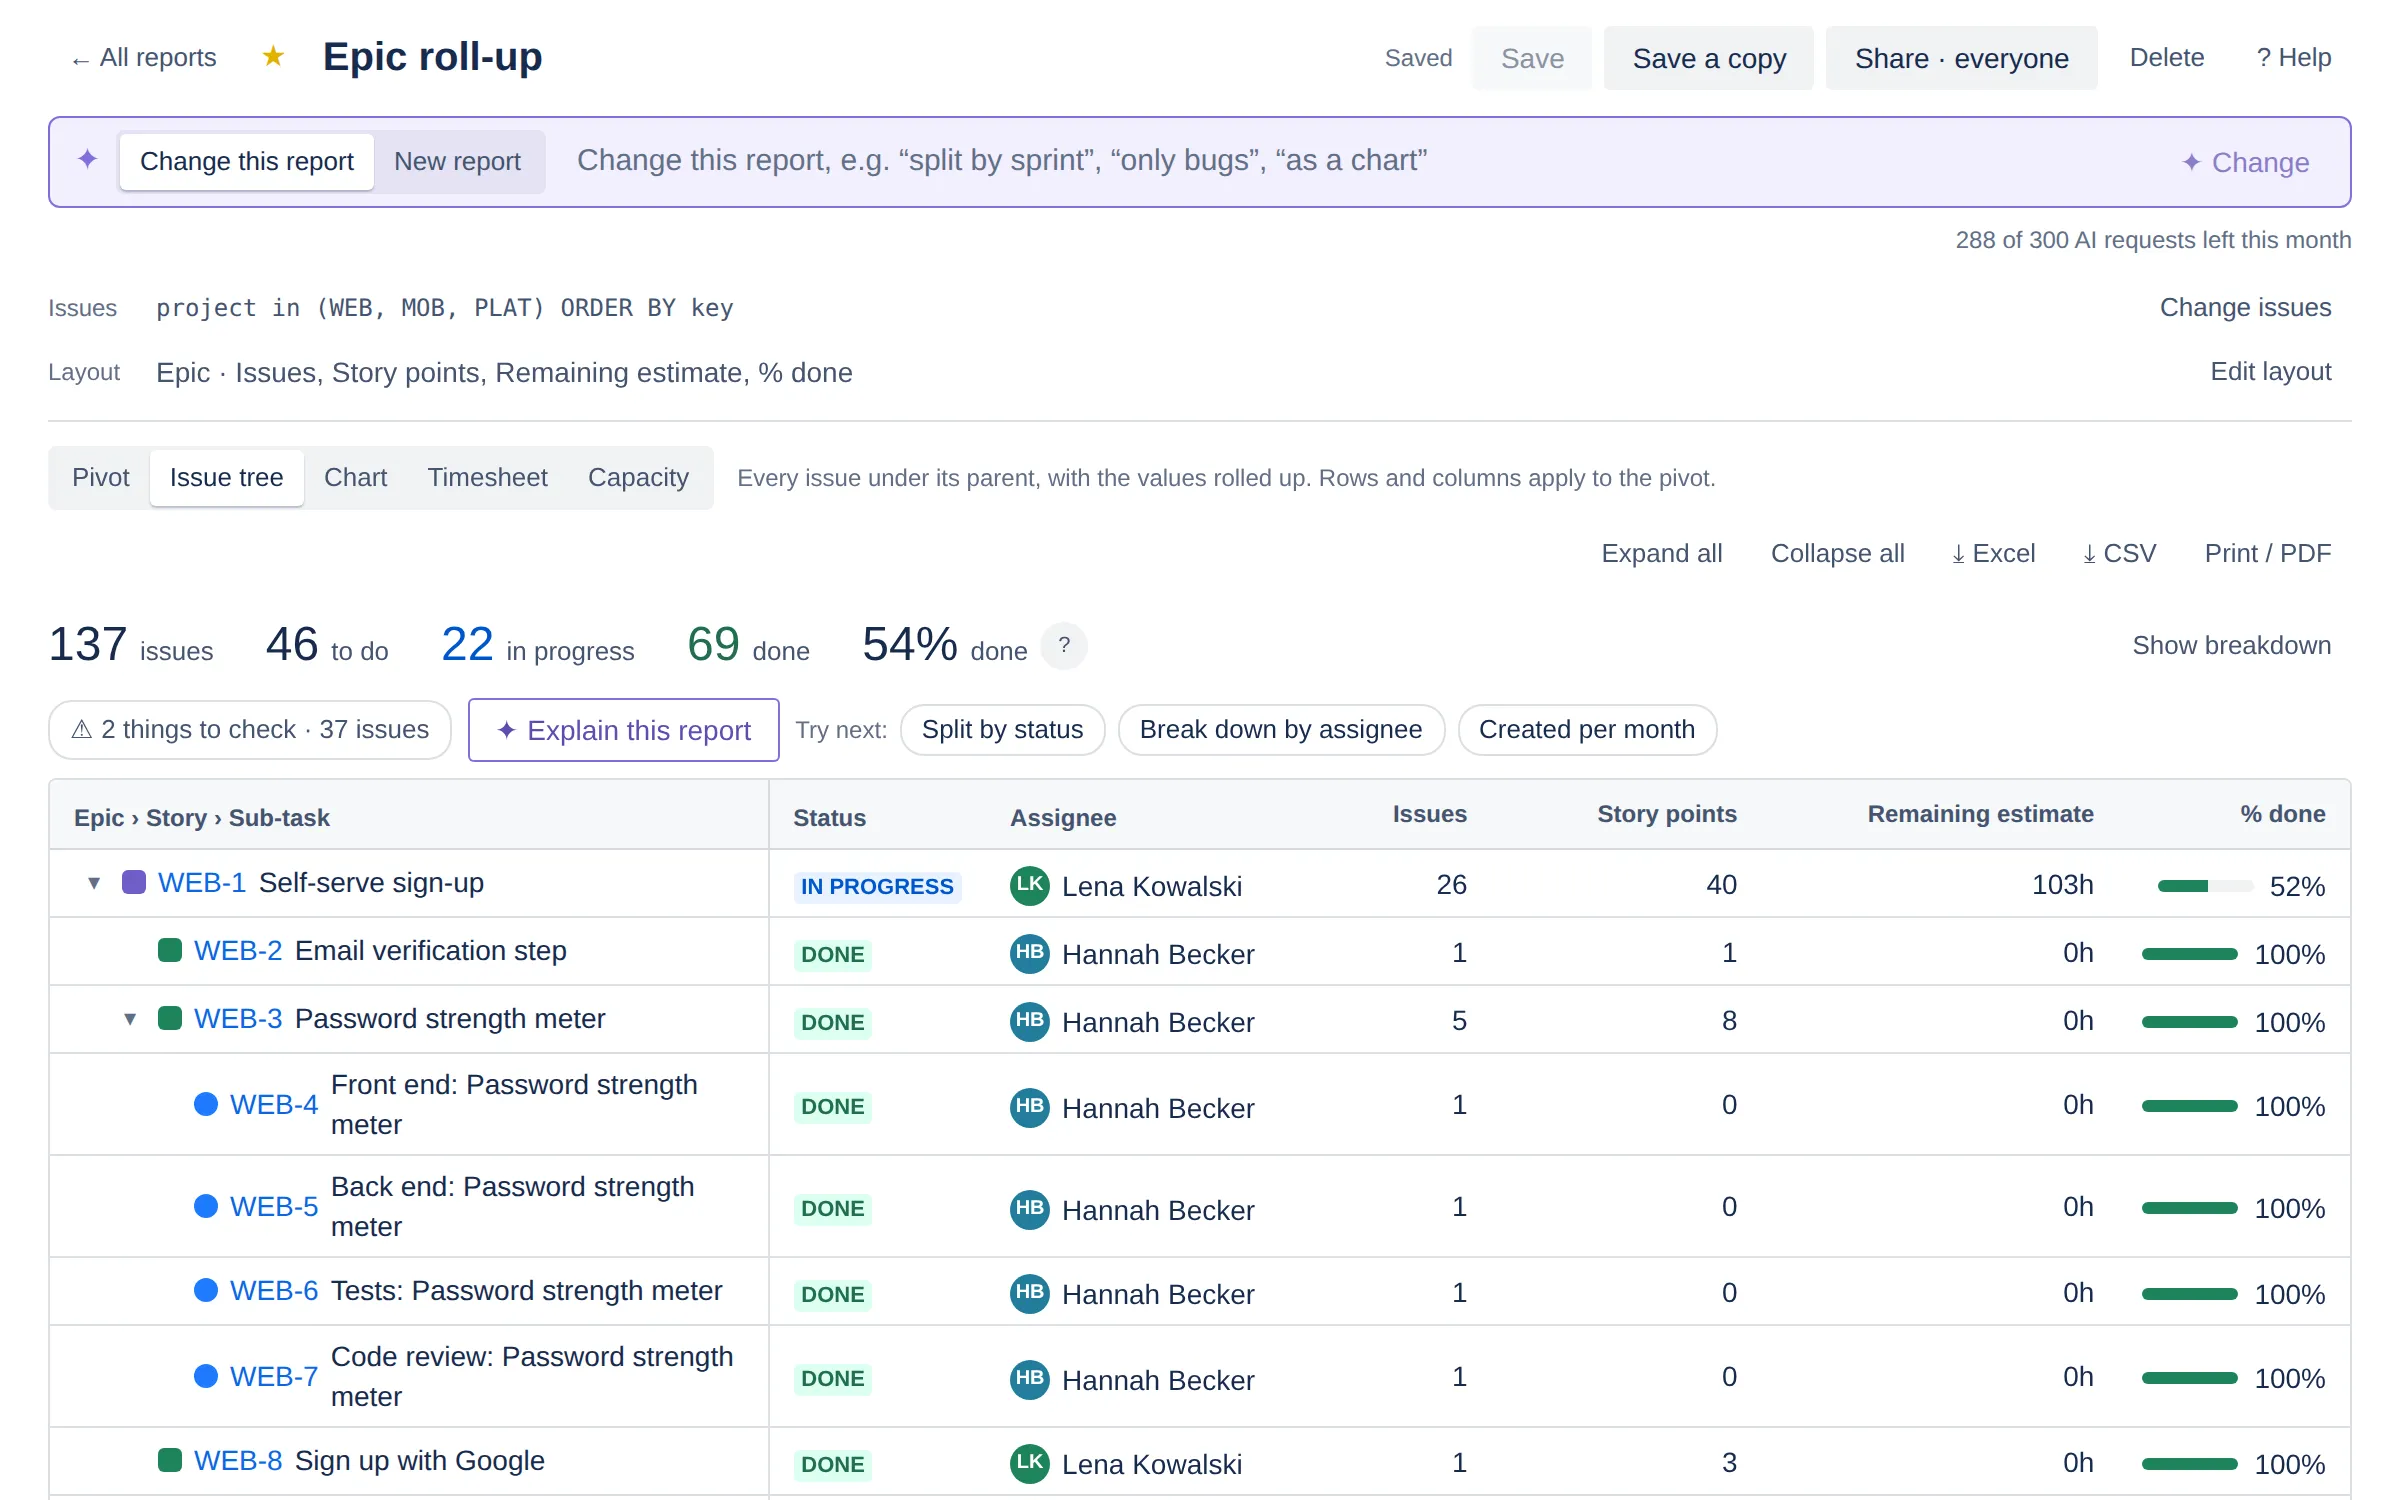Click the Change issues link

pyautogui.click(x=2245, y=307)
